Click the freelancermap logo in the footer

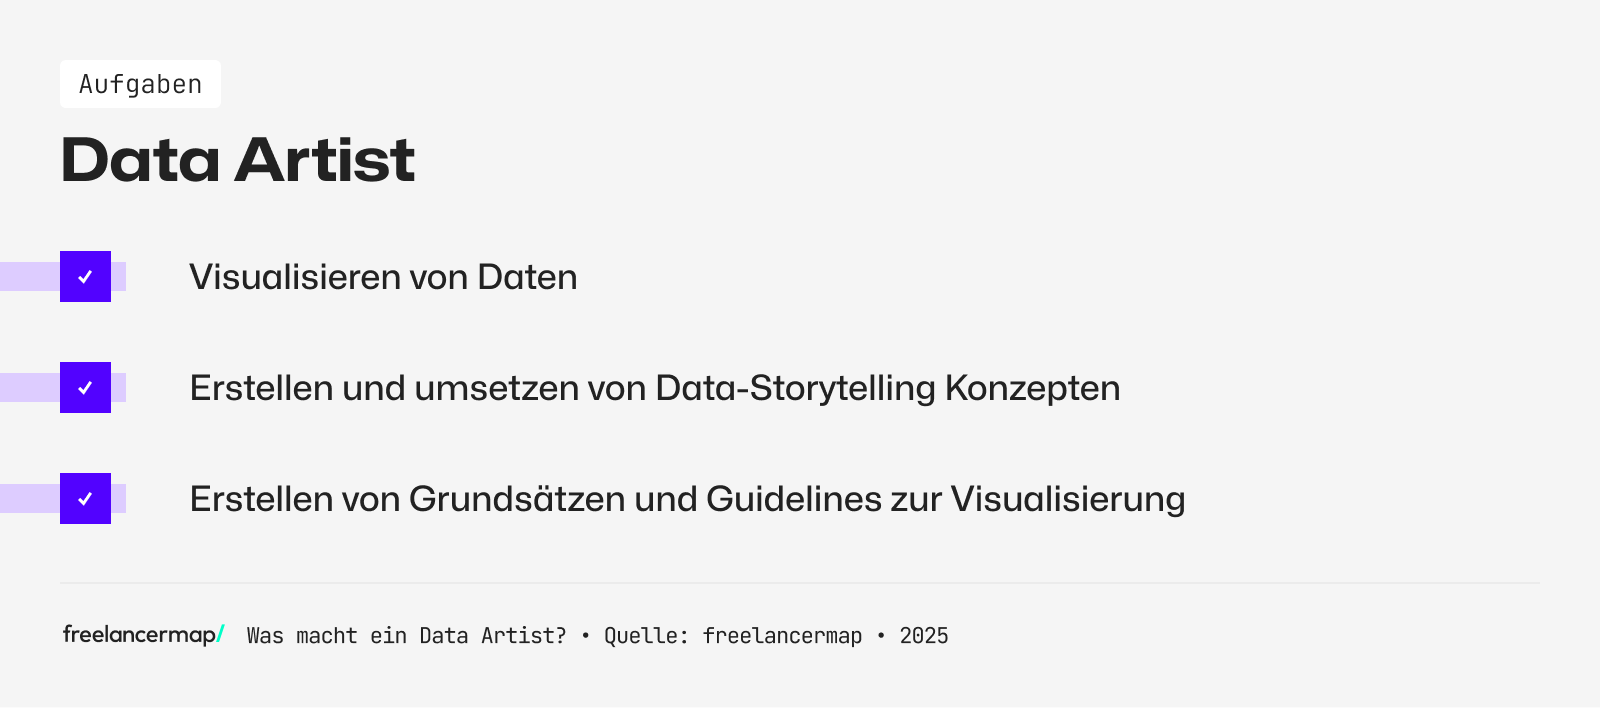tap(140, 635)
